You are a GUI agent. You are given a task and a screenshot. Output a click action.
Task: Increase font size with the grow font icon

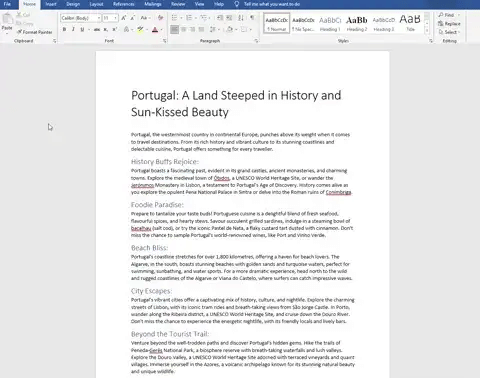123,18
